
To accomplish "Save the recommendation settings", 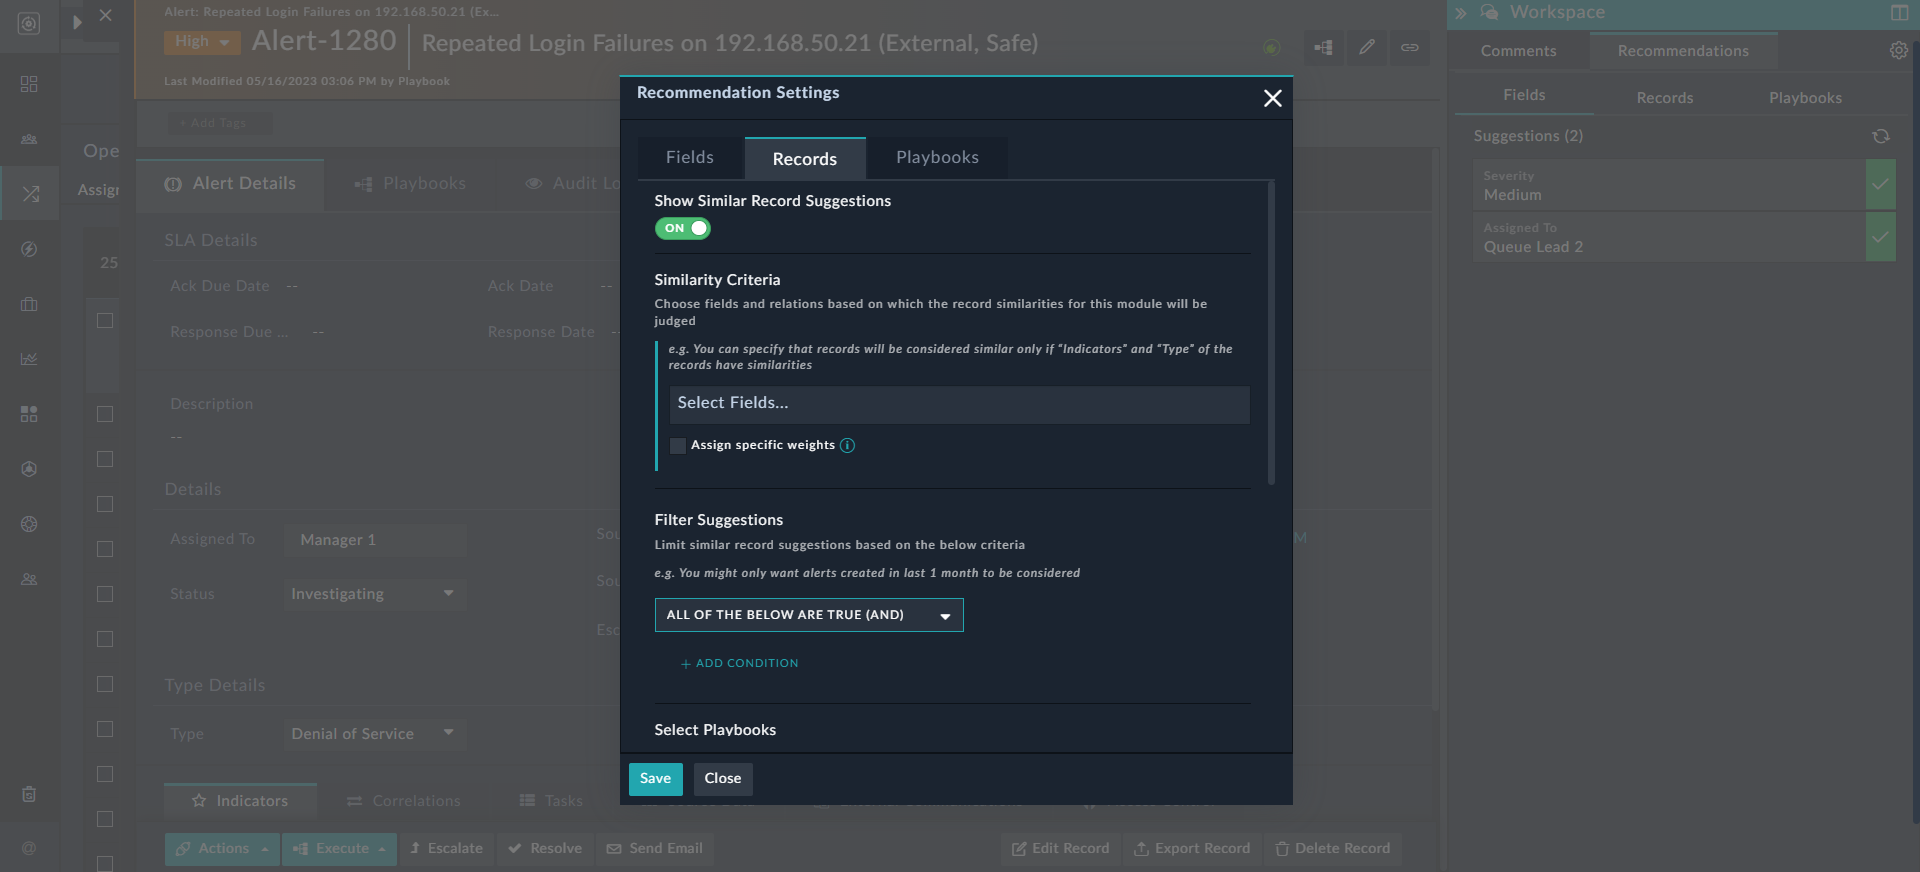I will click(655, 779).
